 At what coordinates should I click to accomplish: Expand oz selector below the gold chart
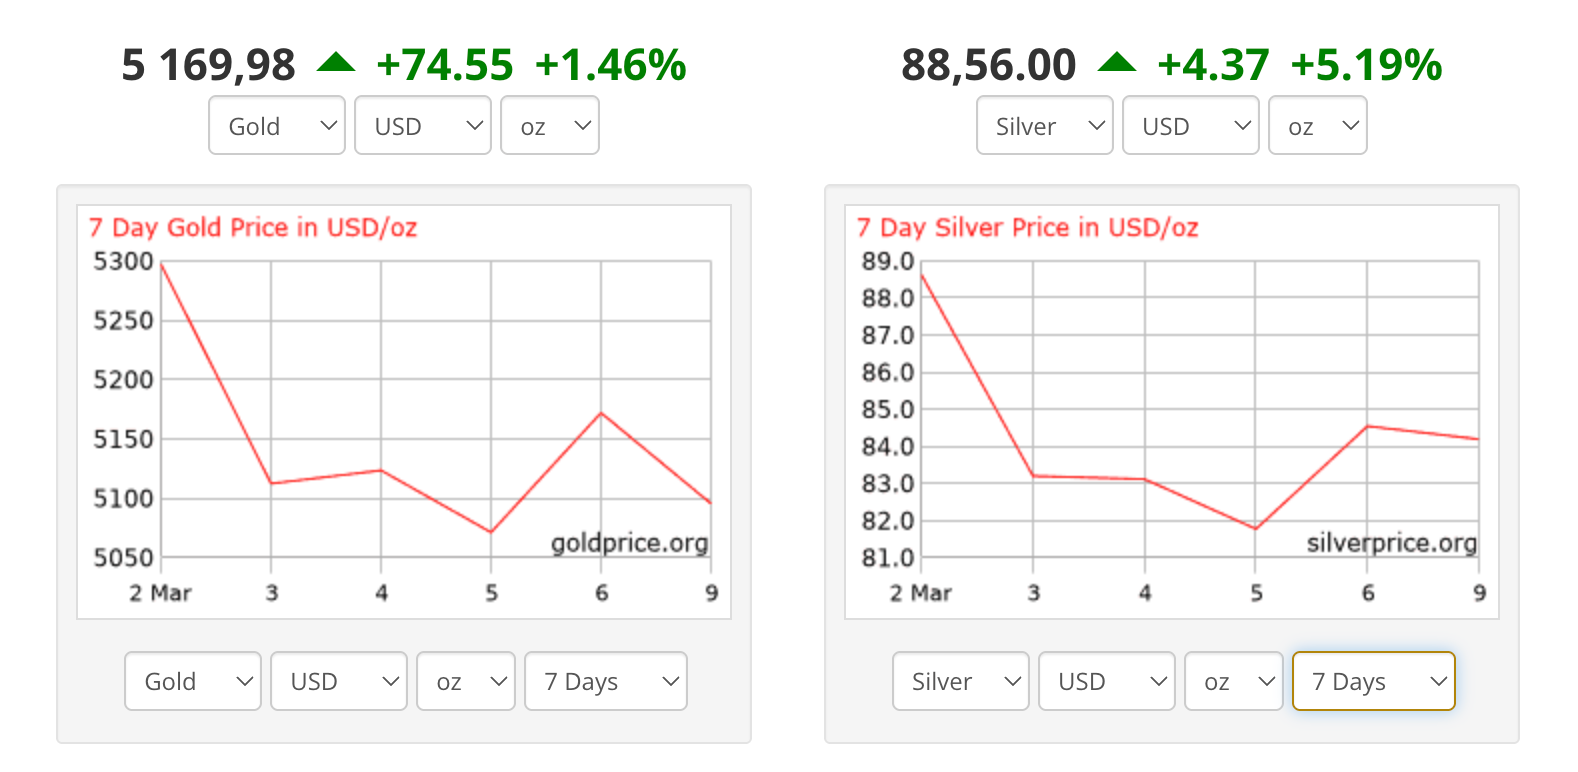pyautogui.click(x=466, y=681)
